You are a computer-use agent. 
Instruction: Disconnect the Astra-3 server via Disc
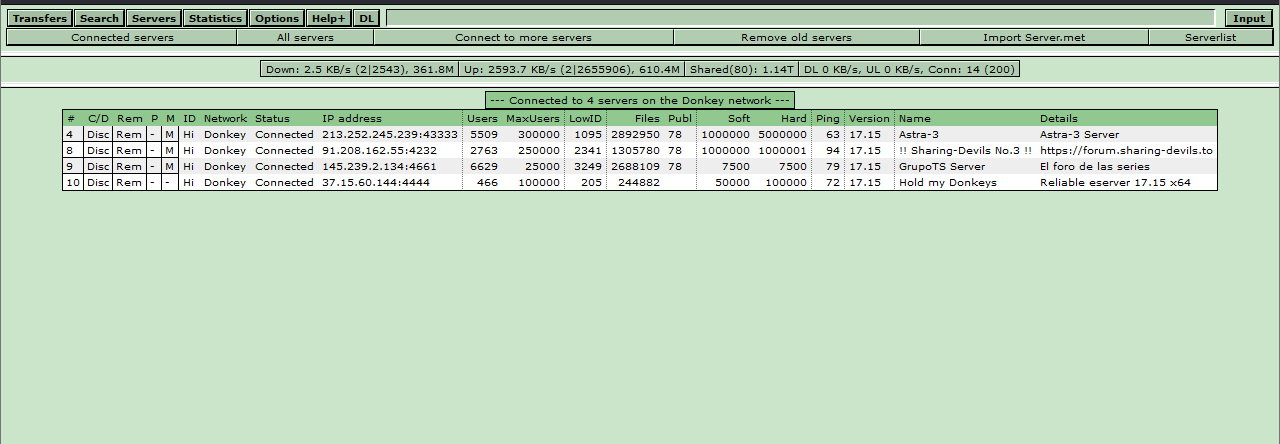pyautogui.click(x=98, y=134)
